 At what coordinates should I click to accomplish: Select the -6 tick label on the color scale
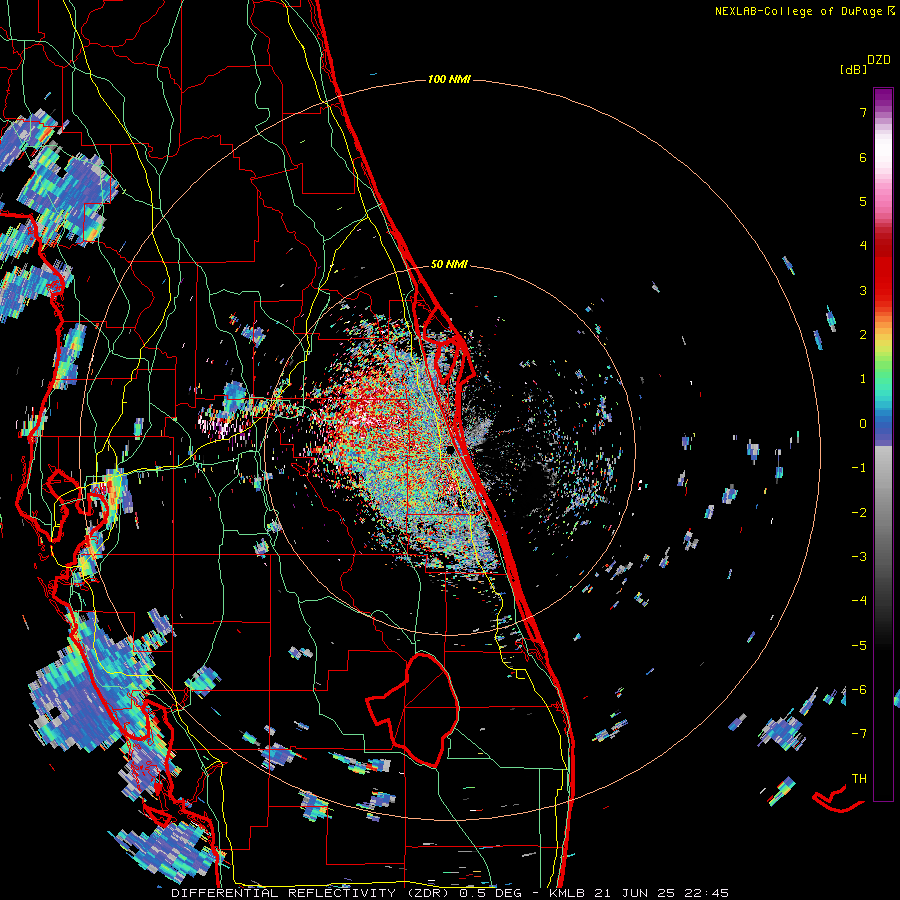859,690
